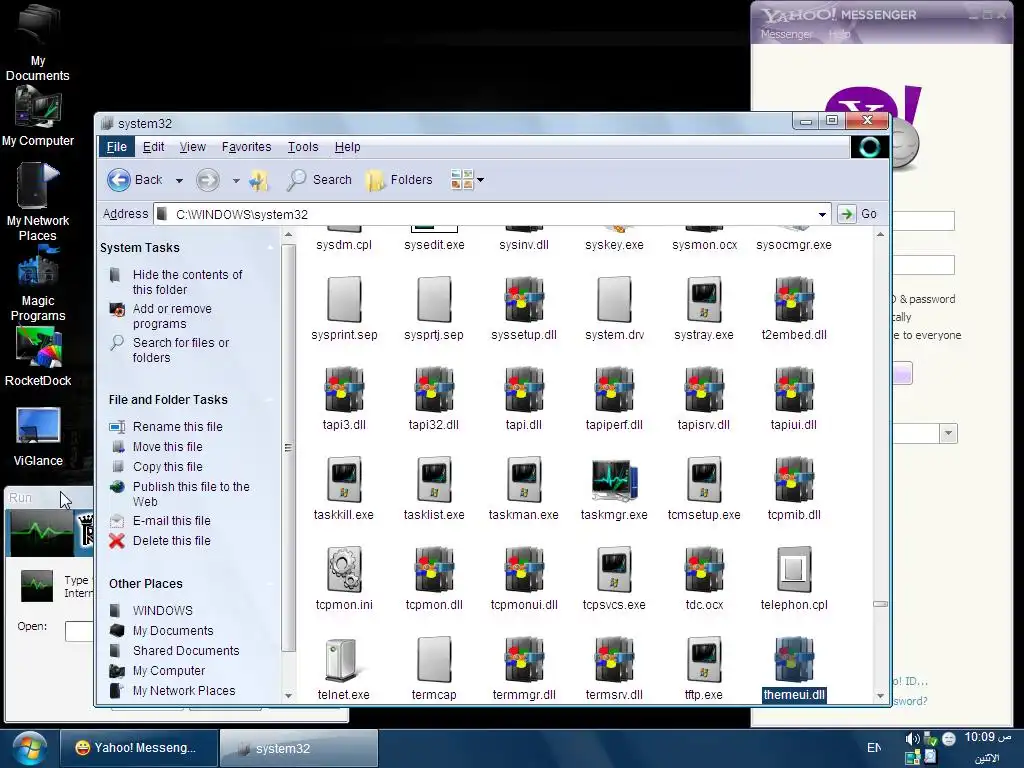1024x768 pixels.
Task: Open Messenger menu in Yahoo! Messenger
Action: pos(787,34)
